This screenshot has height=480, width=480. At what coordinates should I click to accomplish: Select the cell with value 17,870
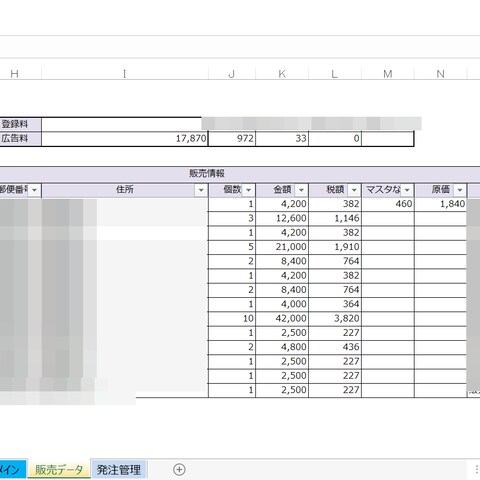coord(125,138)
